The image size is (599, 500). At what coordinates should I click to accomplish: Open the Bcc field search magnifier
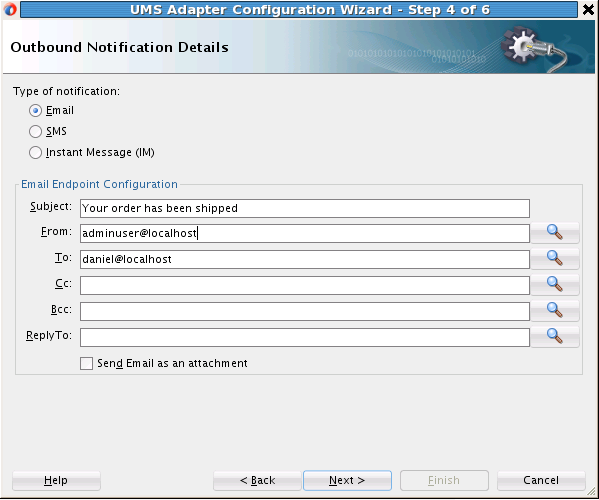pyautogui.click(x=555, y=311)
